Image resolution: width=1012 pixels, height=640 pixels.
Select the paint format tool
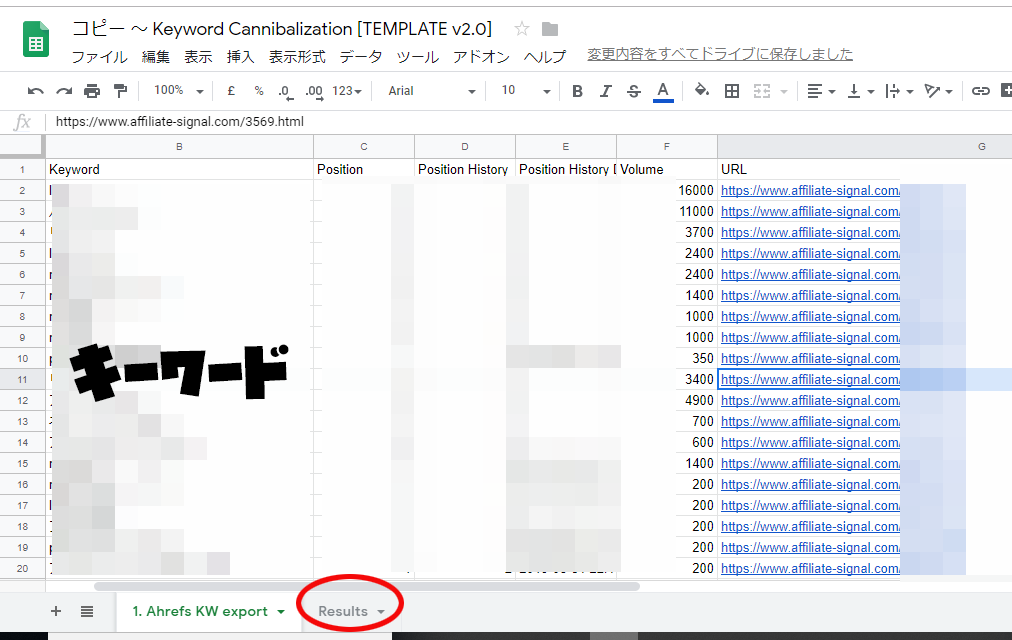pos(120,91)
